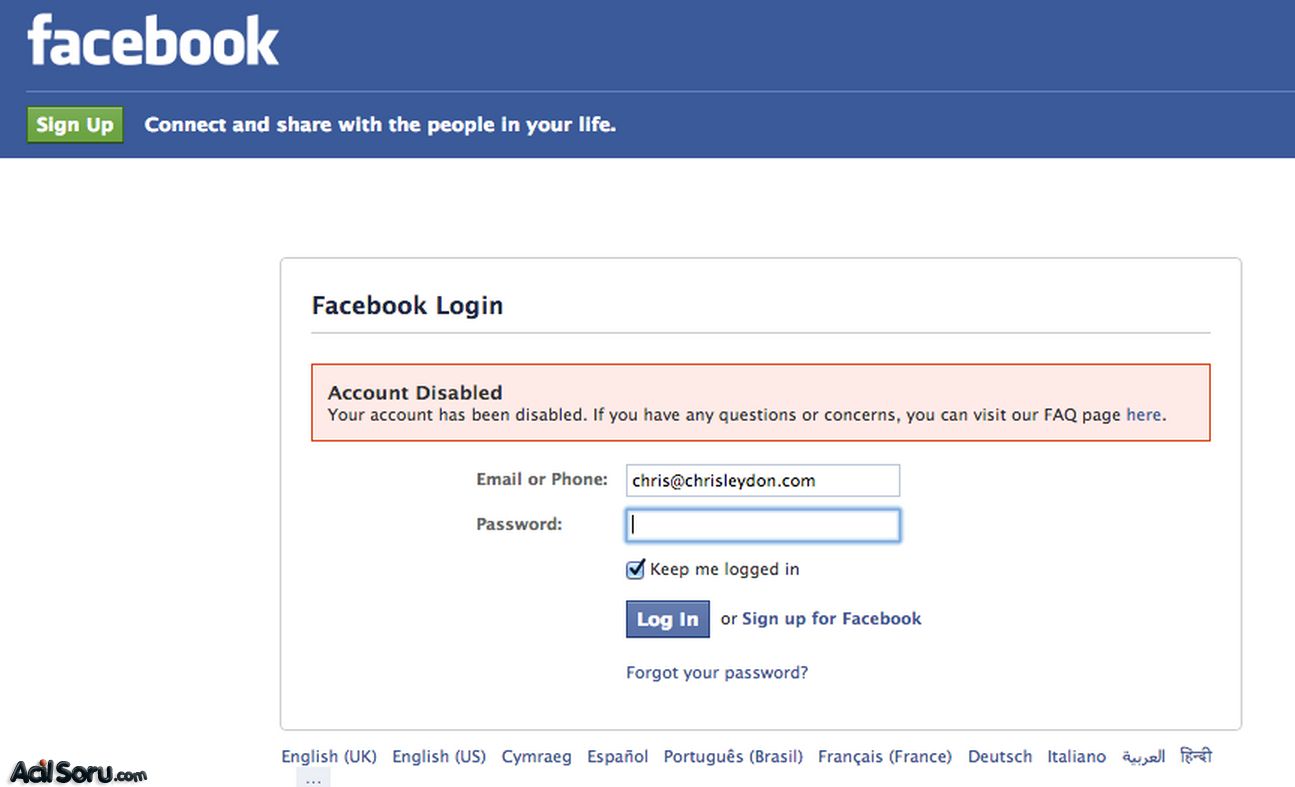Expand more languages with ellipsis button

[313, 778]
